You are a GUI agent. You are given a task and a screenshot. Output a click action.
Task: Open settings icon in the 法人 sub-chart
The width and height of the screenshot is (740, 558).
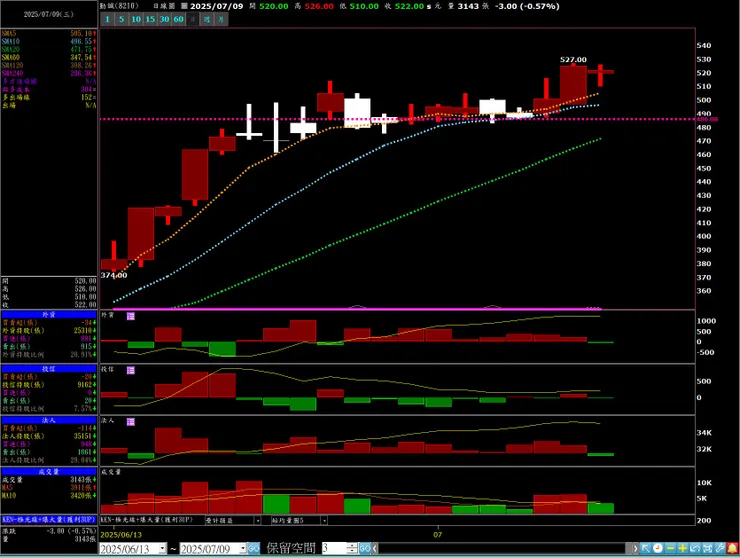pos(131,422)
